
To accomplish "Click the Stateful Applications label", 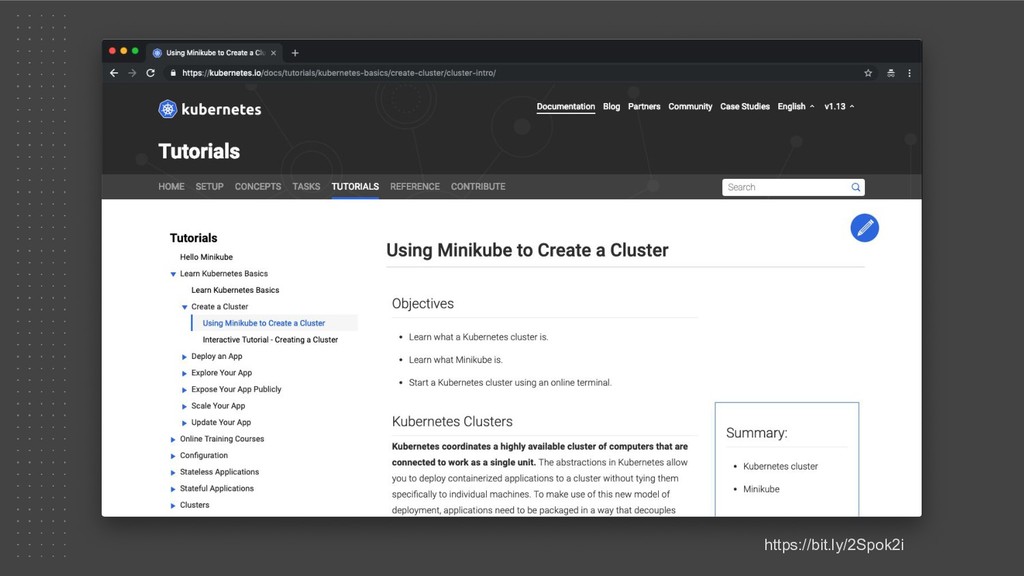I will point(217,488).
